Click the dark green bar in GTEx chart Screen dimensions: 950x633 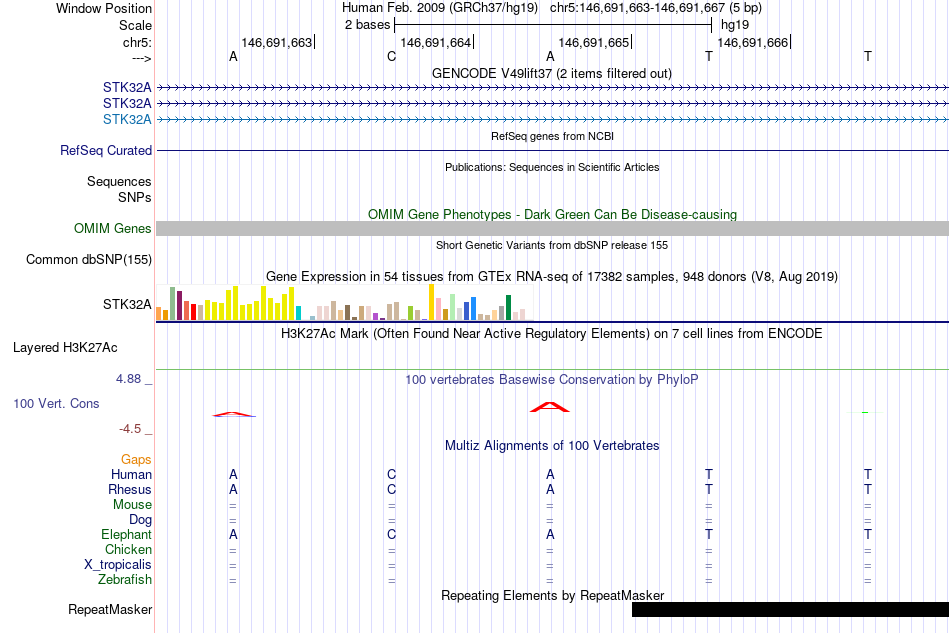[508, 307]
